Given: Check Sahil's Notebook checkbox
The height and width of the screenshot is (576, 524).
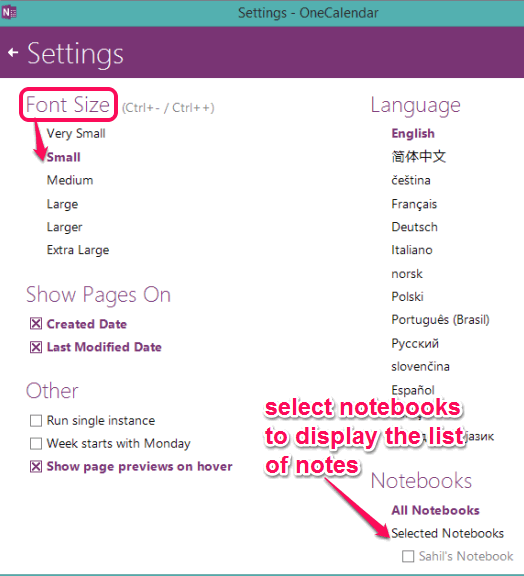Looking at the screenshot, I should click(408, 556).
